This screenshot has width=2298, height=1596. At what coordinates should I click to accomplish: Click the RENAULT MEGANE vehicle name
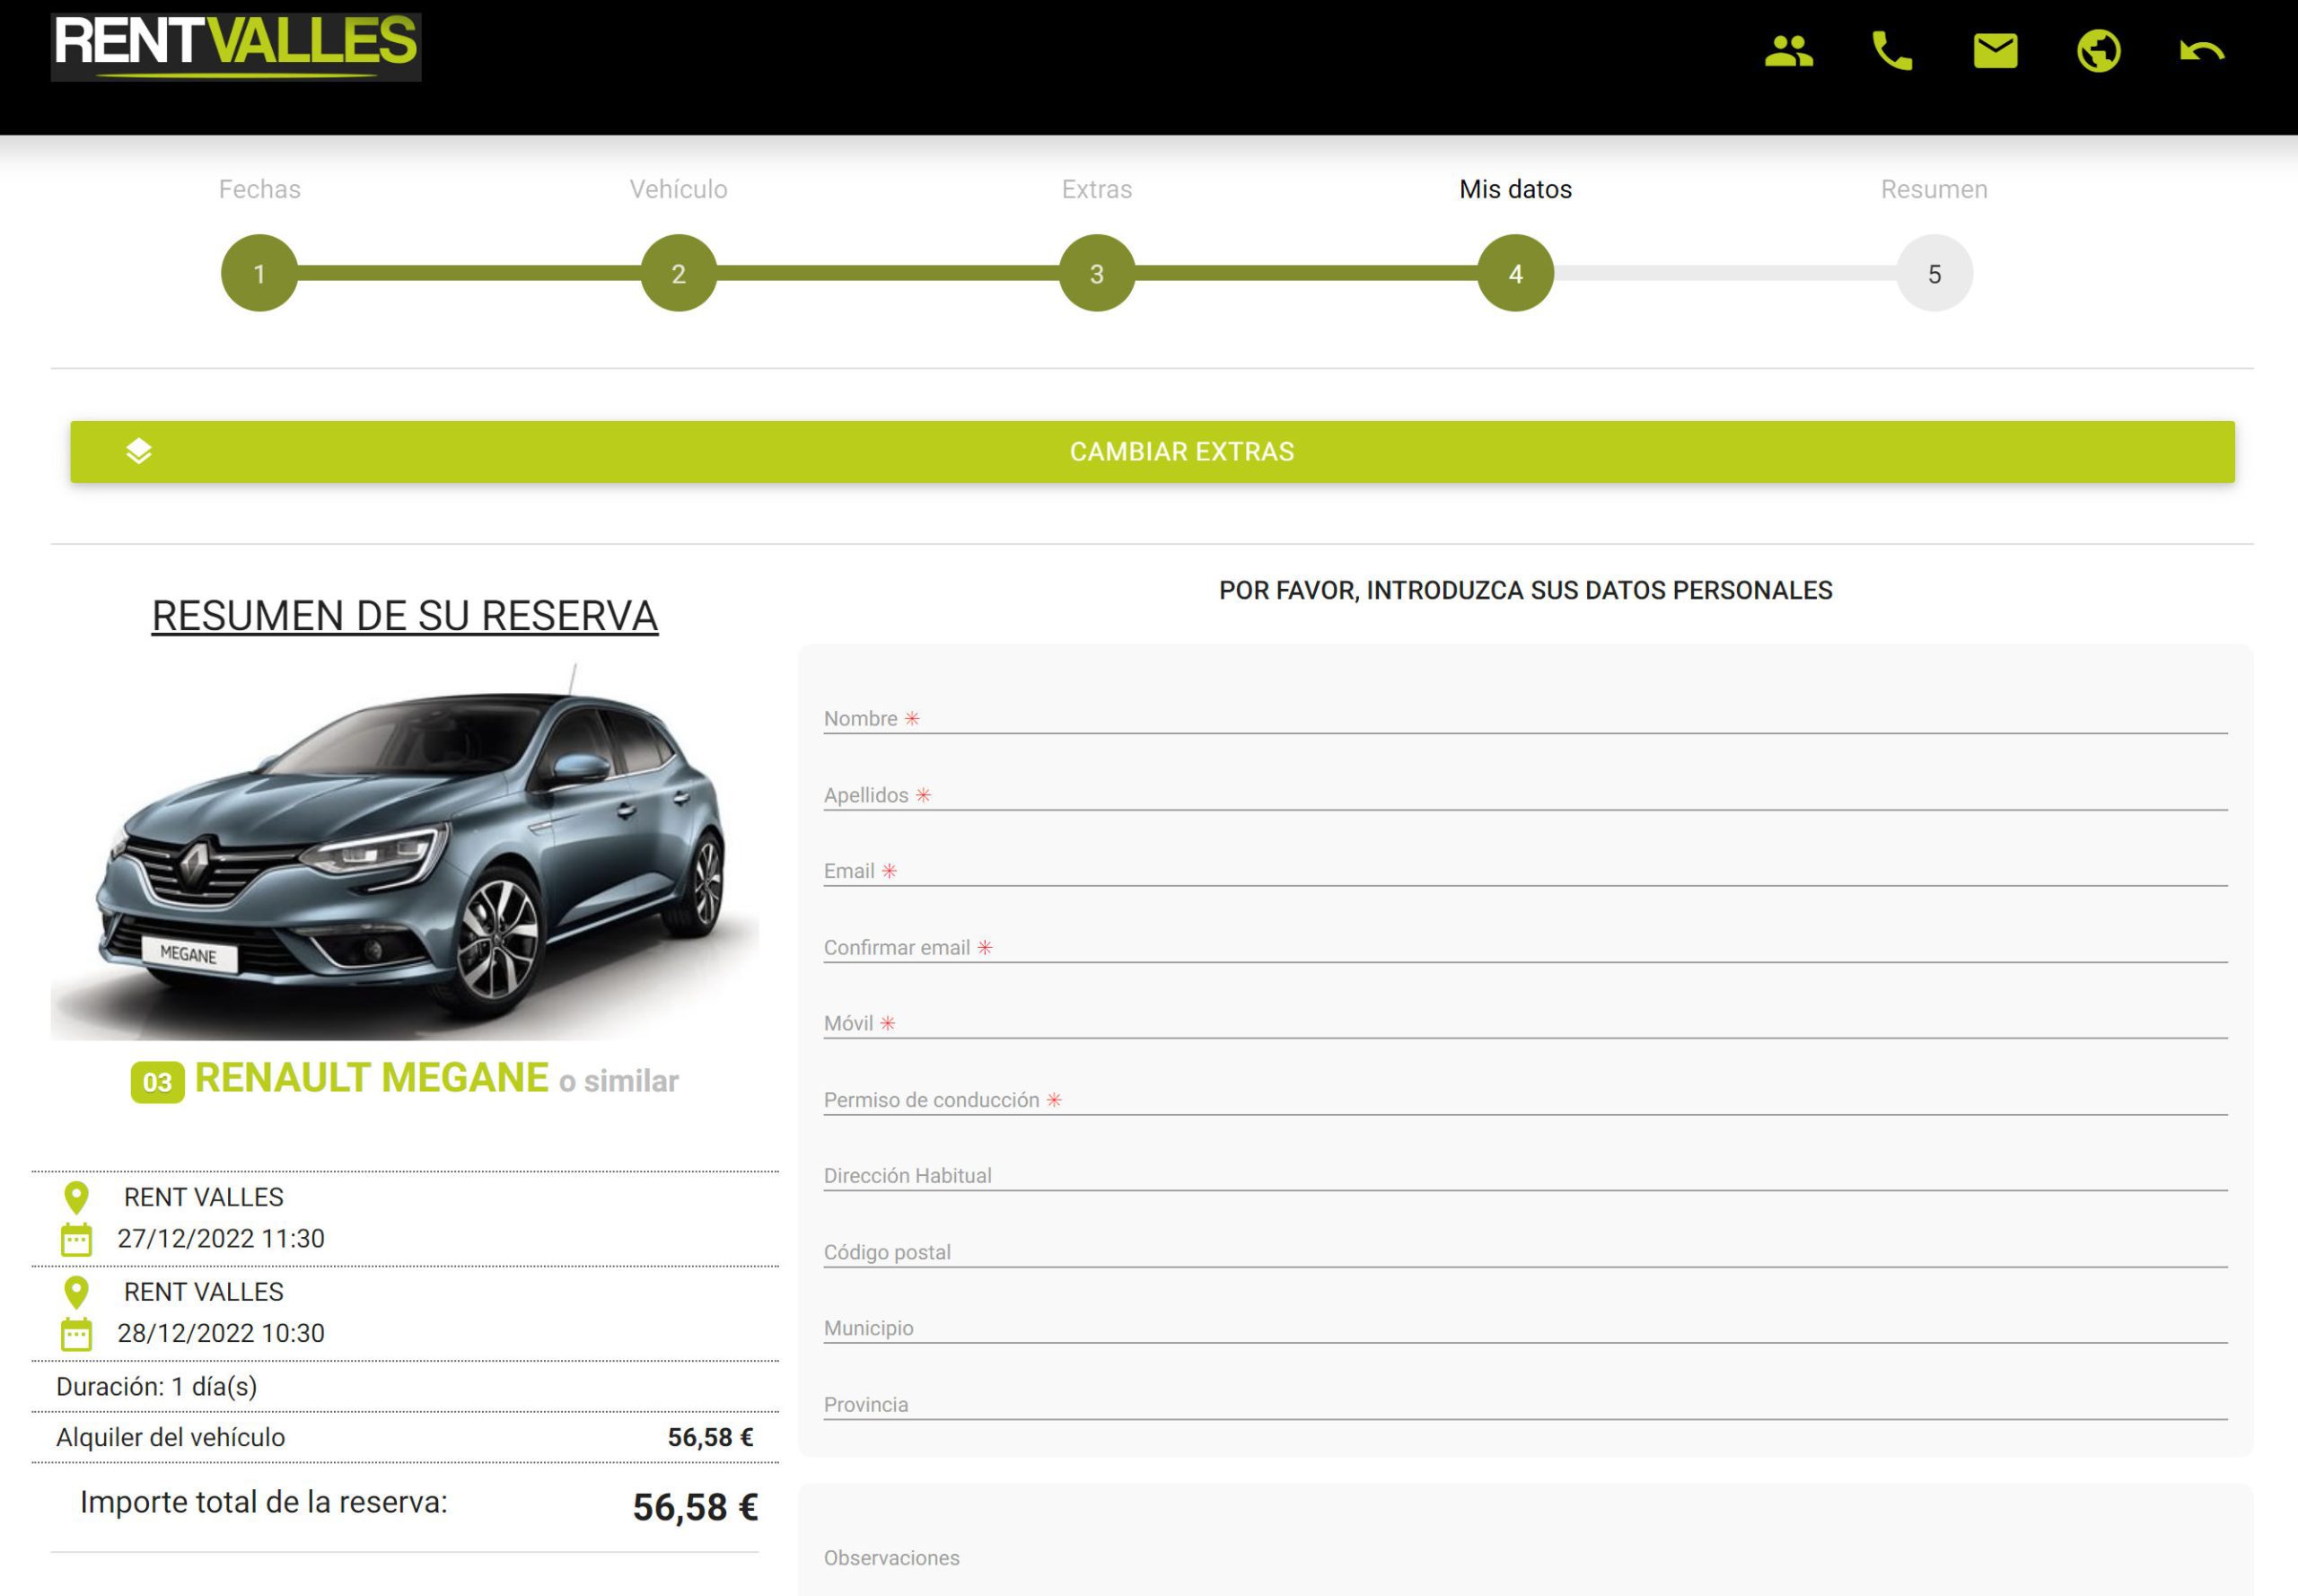point(372,1078)
